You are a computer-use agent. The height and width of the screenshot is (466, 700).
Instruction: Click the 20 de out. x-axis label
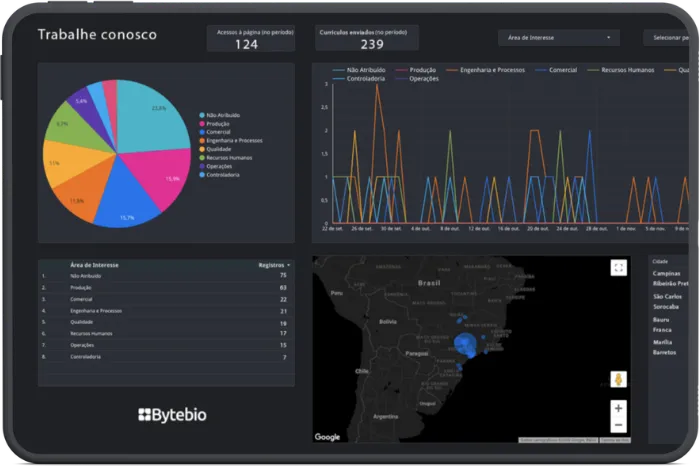(x=538, y=229)
